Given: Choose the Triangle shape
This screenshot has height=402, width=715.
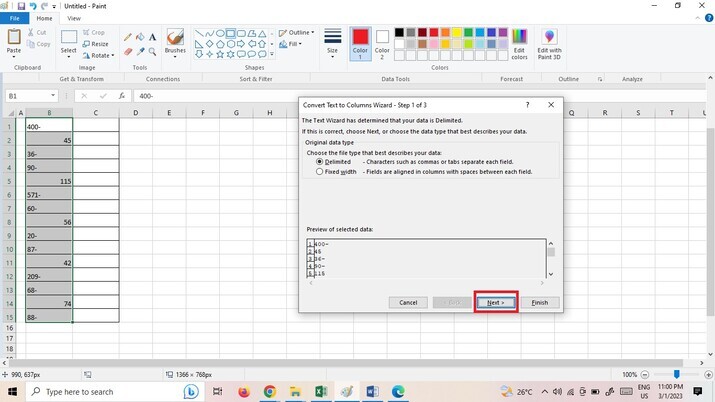Looking at the screenshot, I should click(262, 33).
